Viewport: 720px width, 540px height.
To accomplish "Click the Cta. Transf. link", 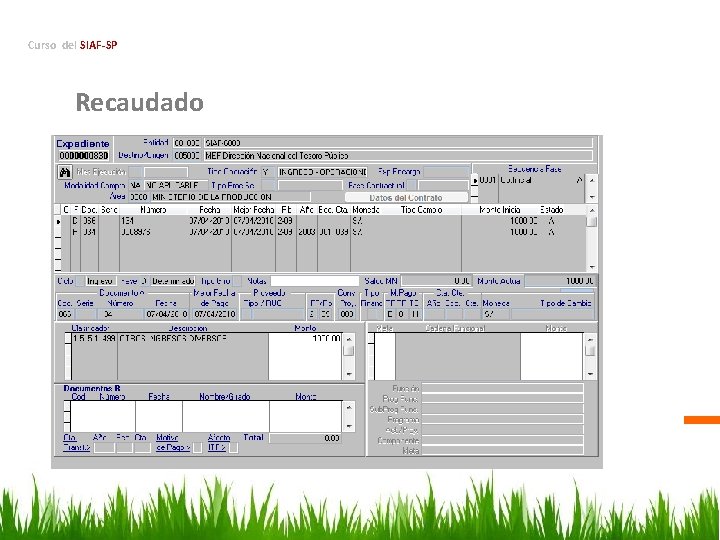I will (76, 443).
